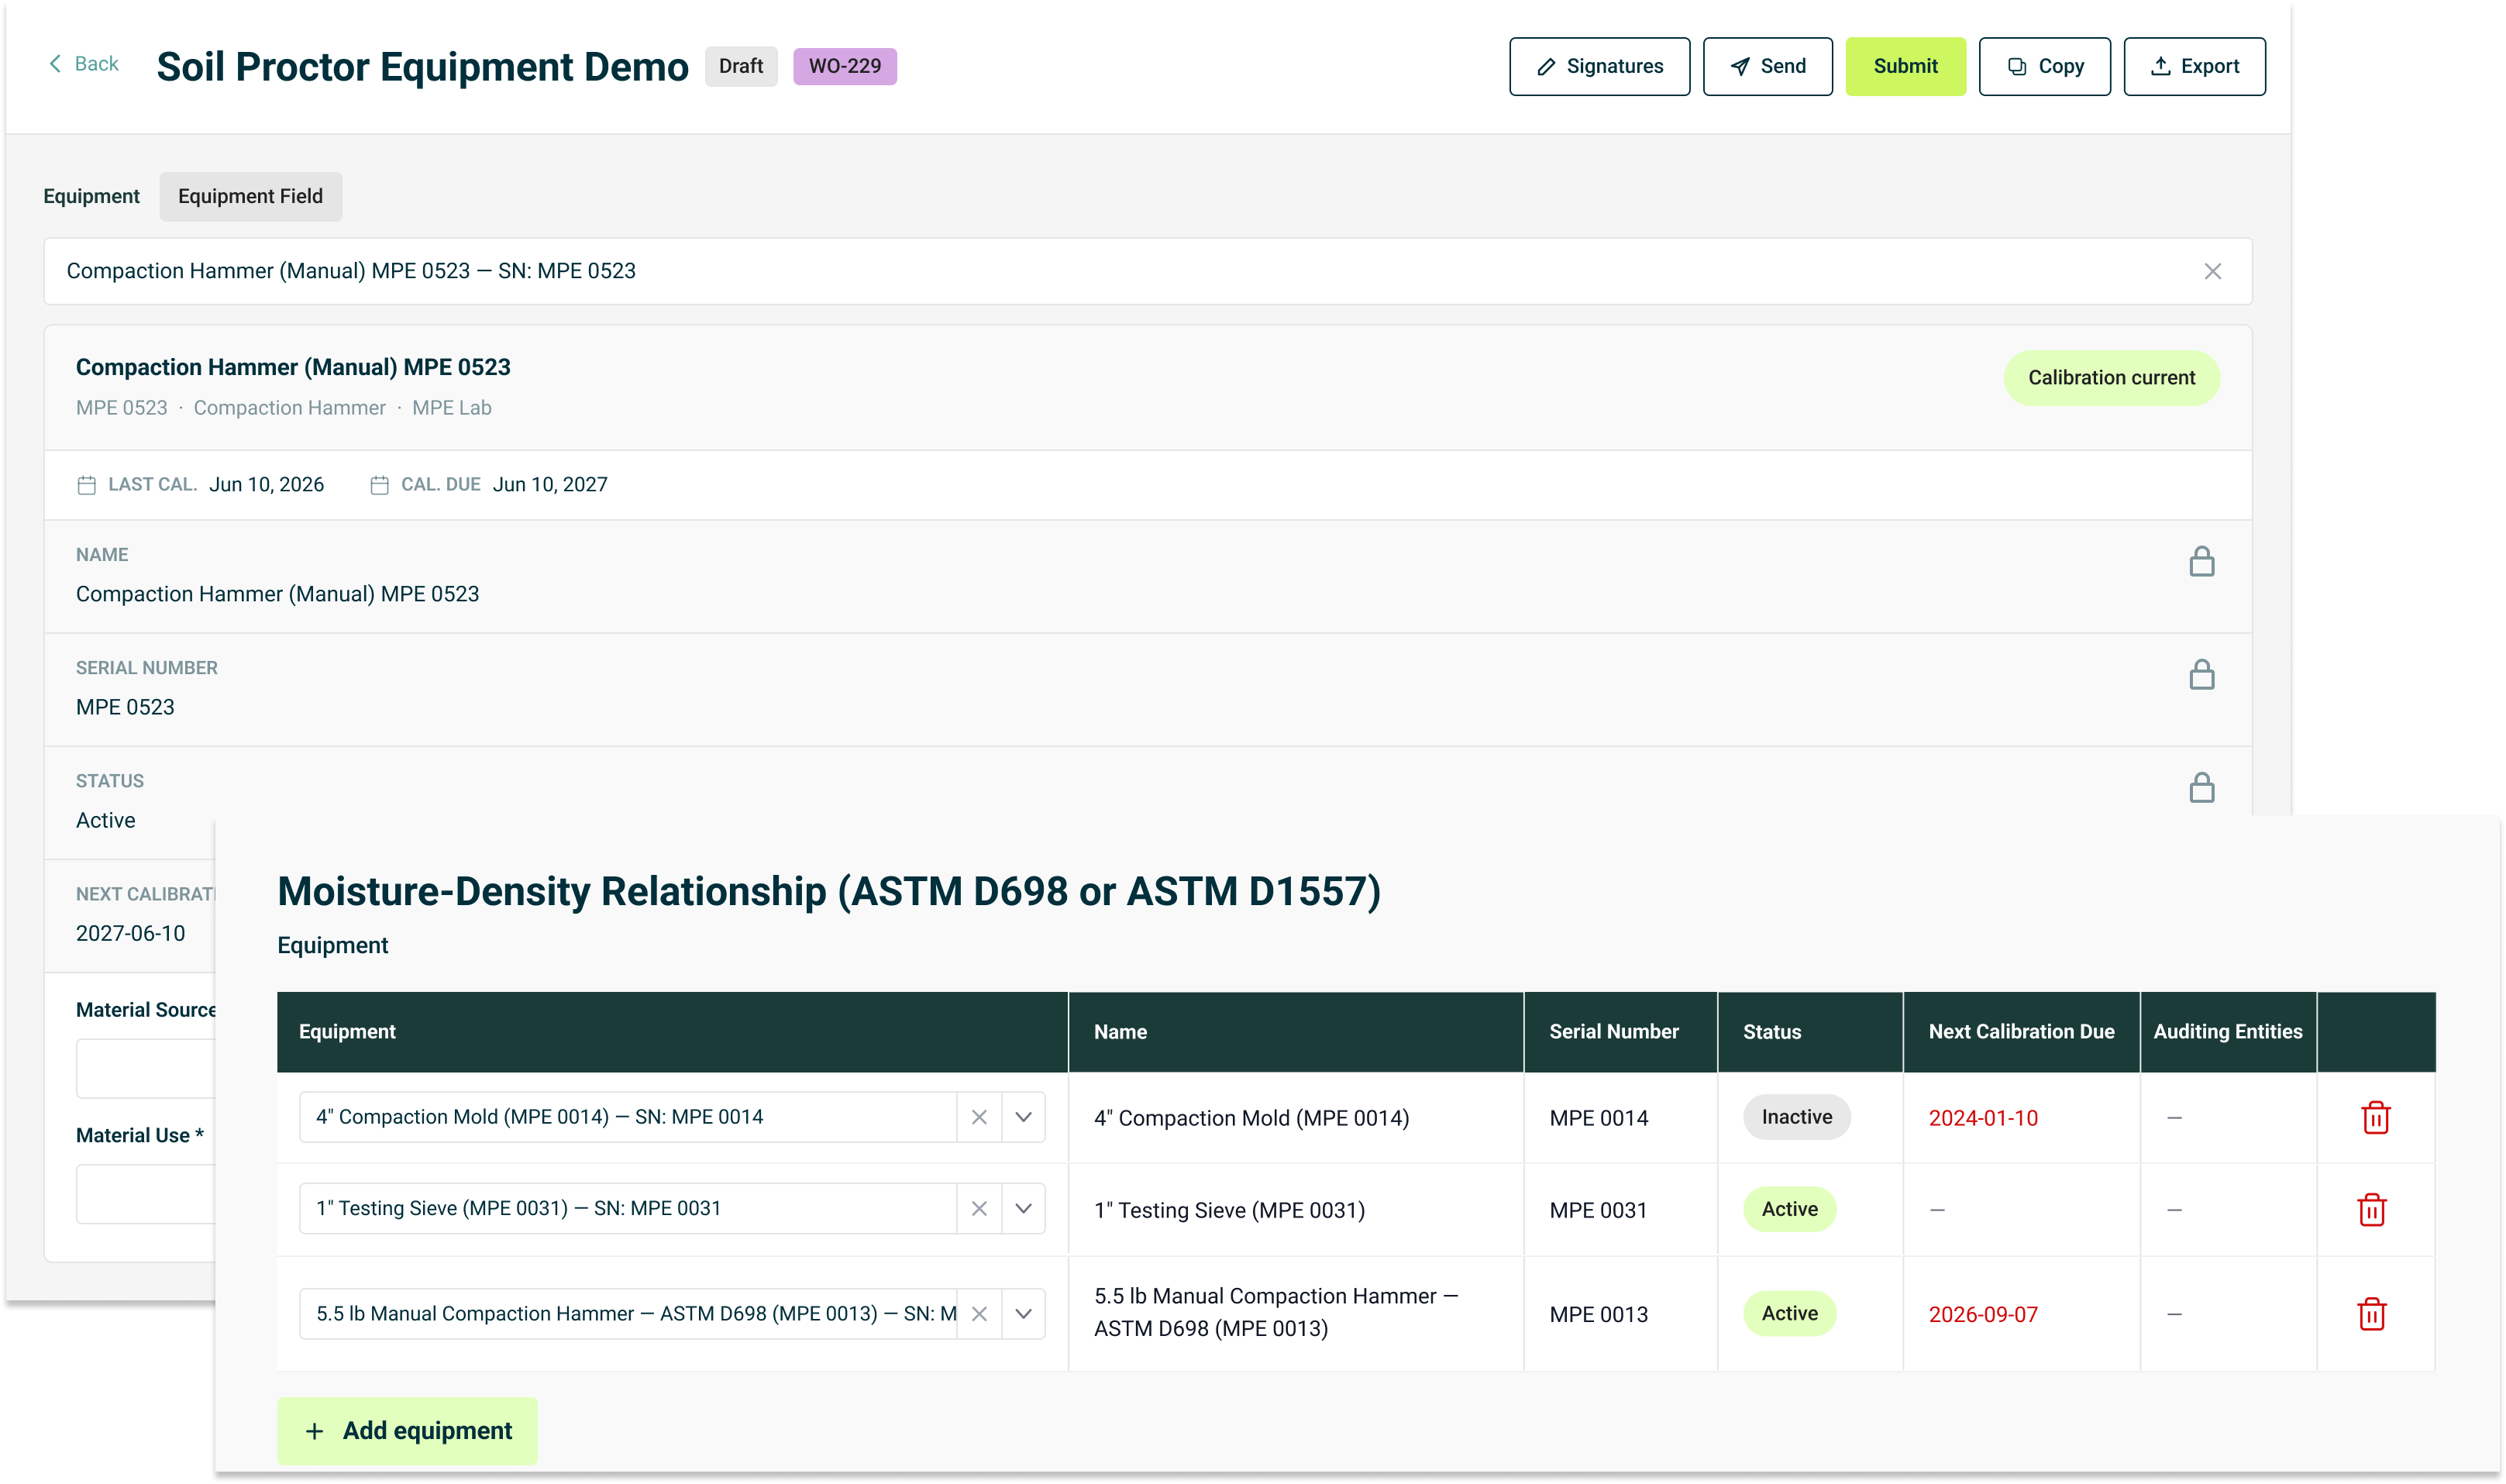The width and height of the screenshot is (2506, 1484).
Task: Click the Cal. Due date Jun 10, 2027
Action: tap(550, 484)
